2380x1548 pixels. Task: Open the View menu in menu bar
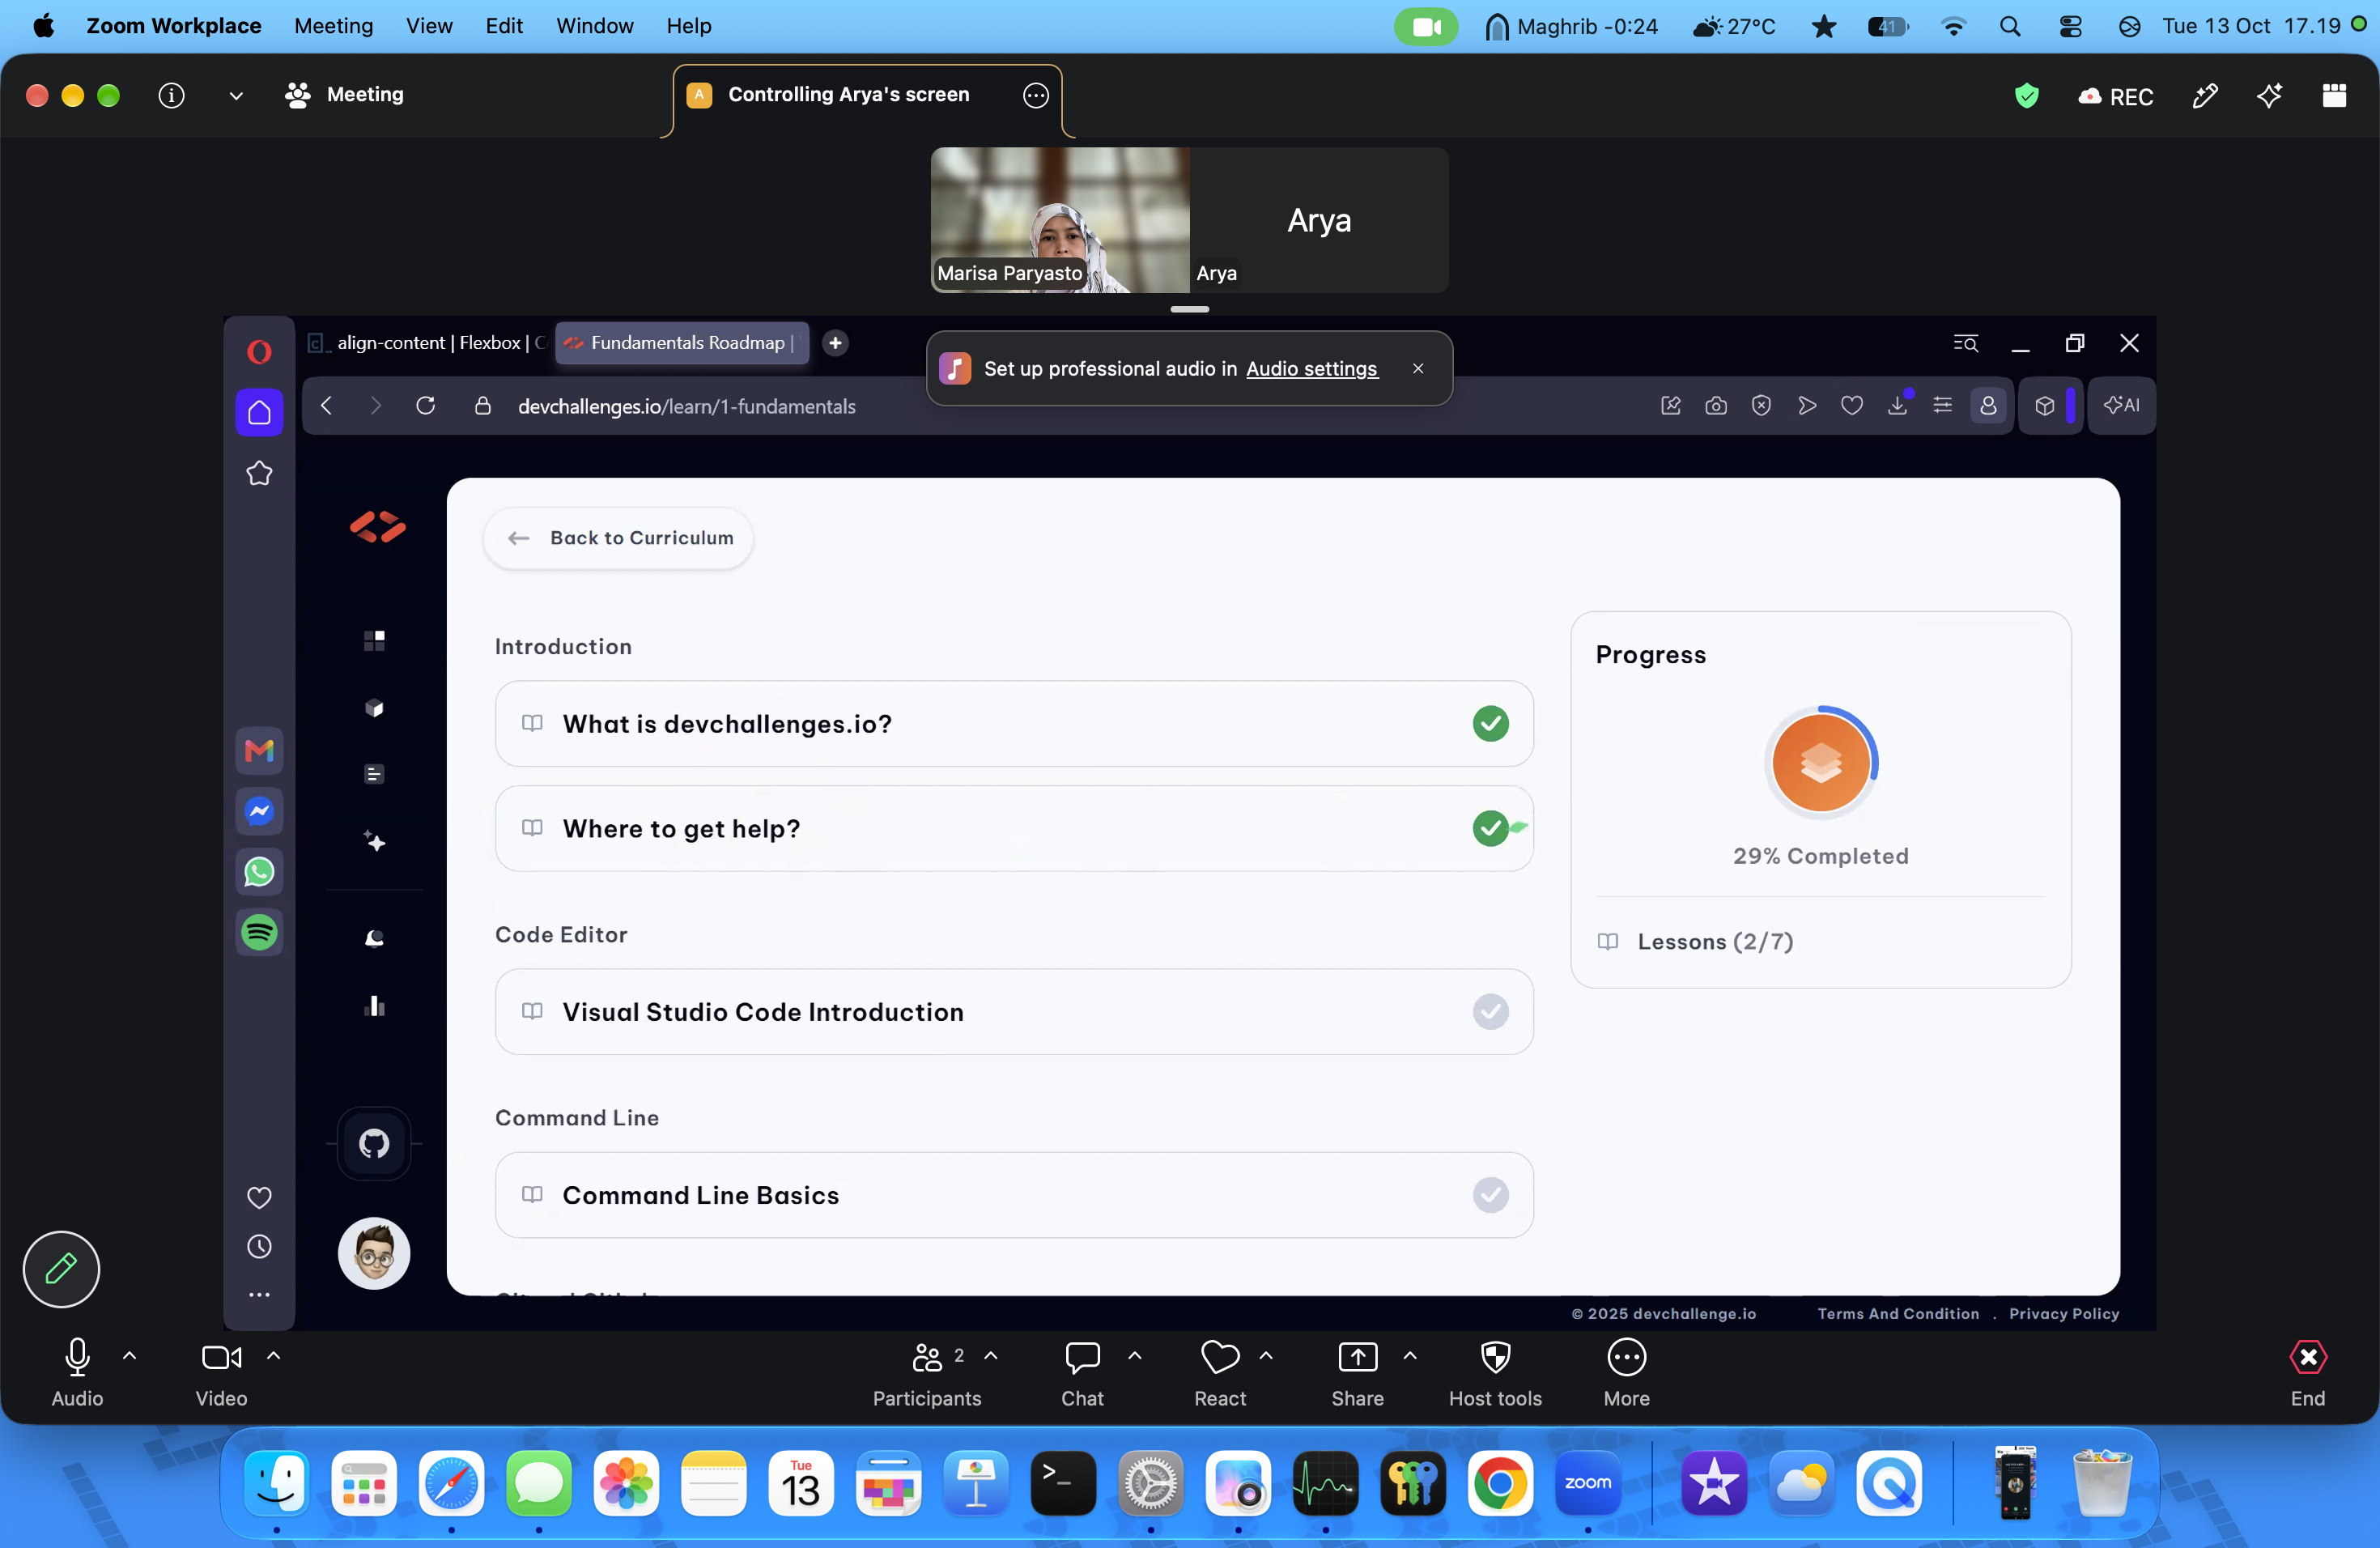pos(429,26)
